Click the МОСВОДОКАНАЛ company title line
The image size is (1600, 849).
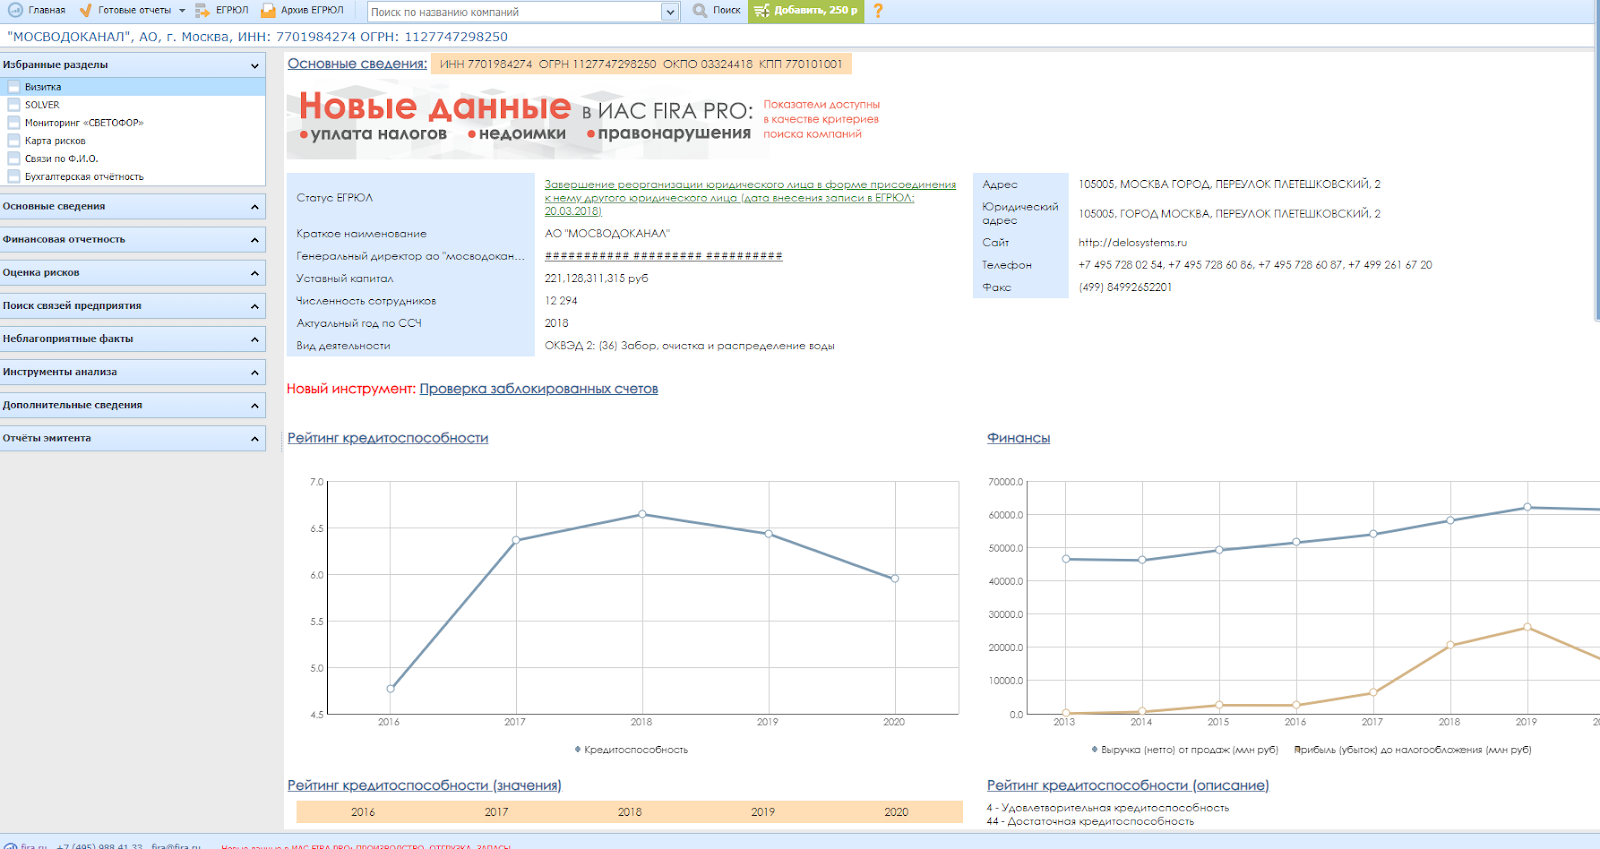coord(257,36)
